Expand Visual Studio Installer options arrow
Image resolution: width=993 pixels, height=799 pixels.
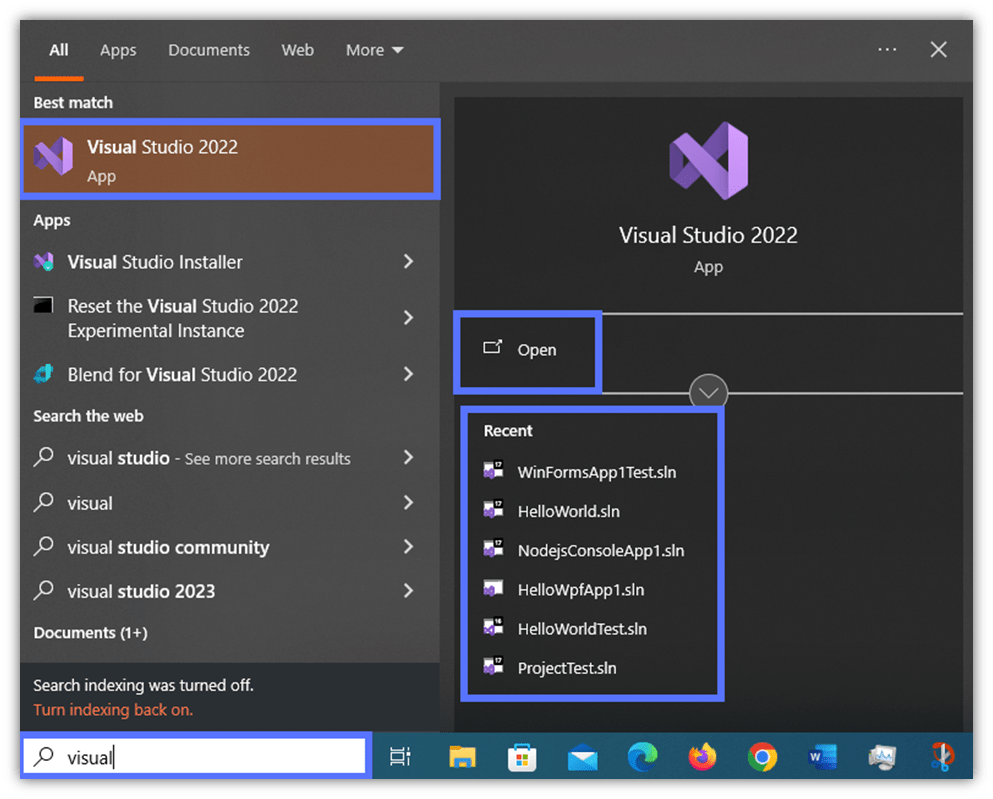pos(408,261)
